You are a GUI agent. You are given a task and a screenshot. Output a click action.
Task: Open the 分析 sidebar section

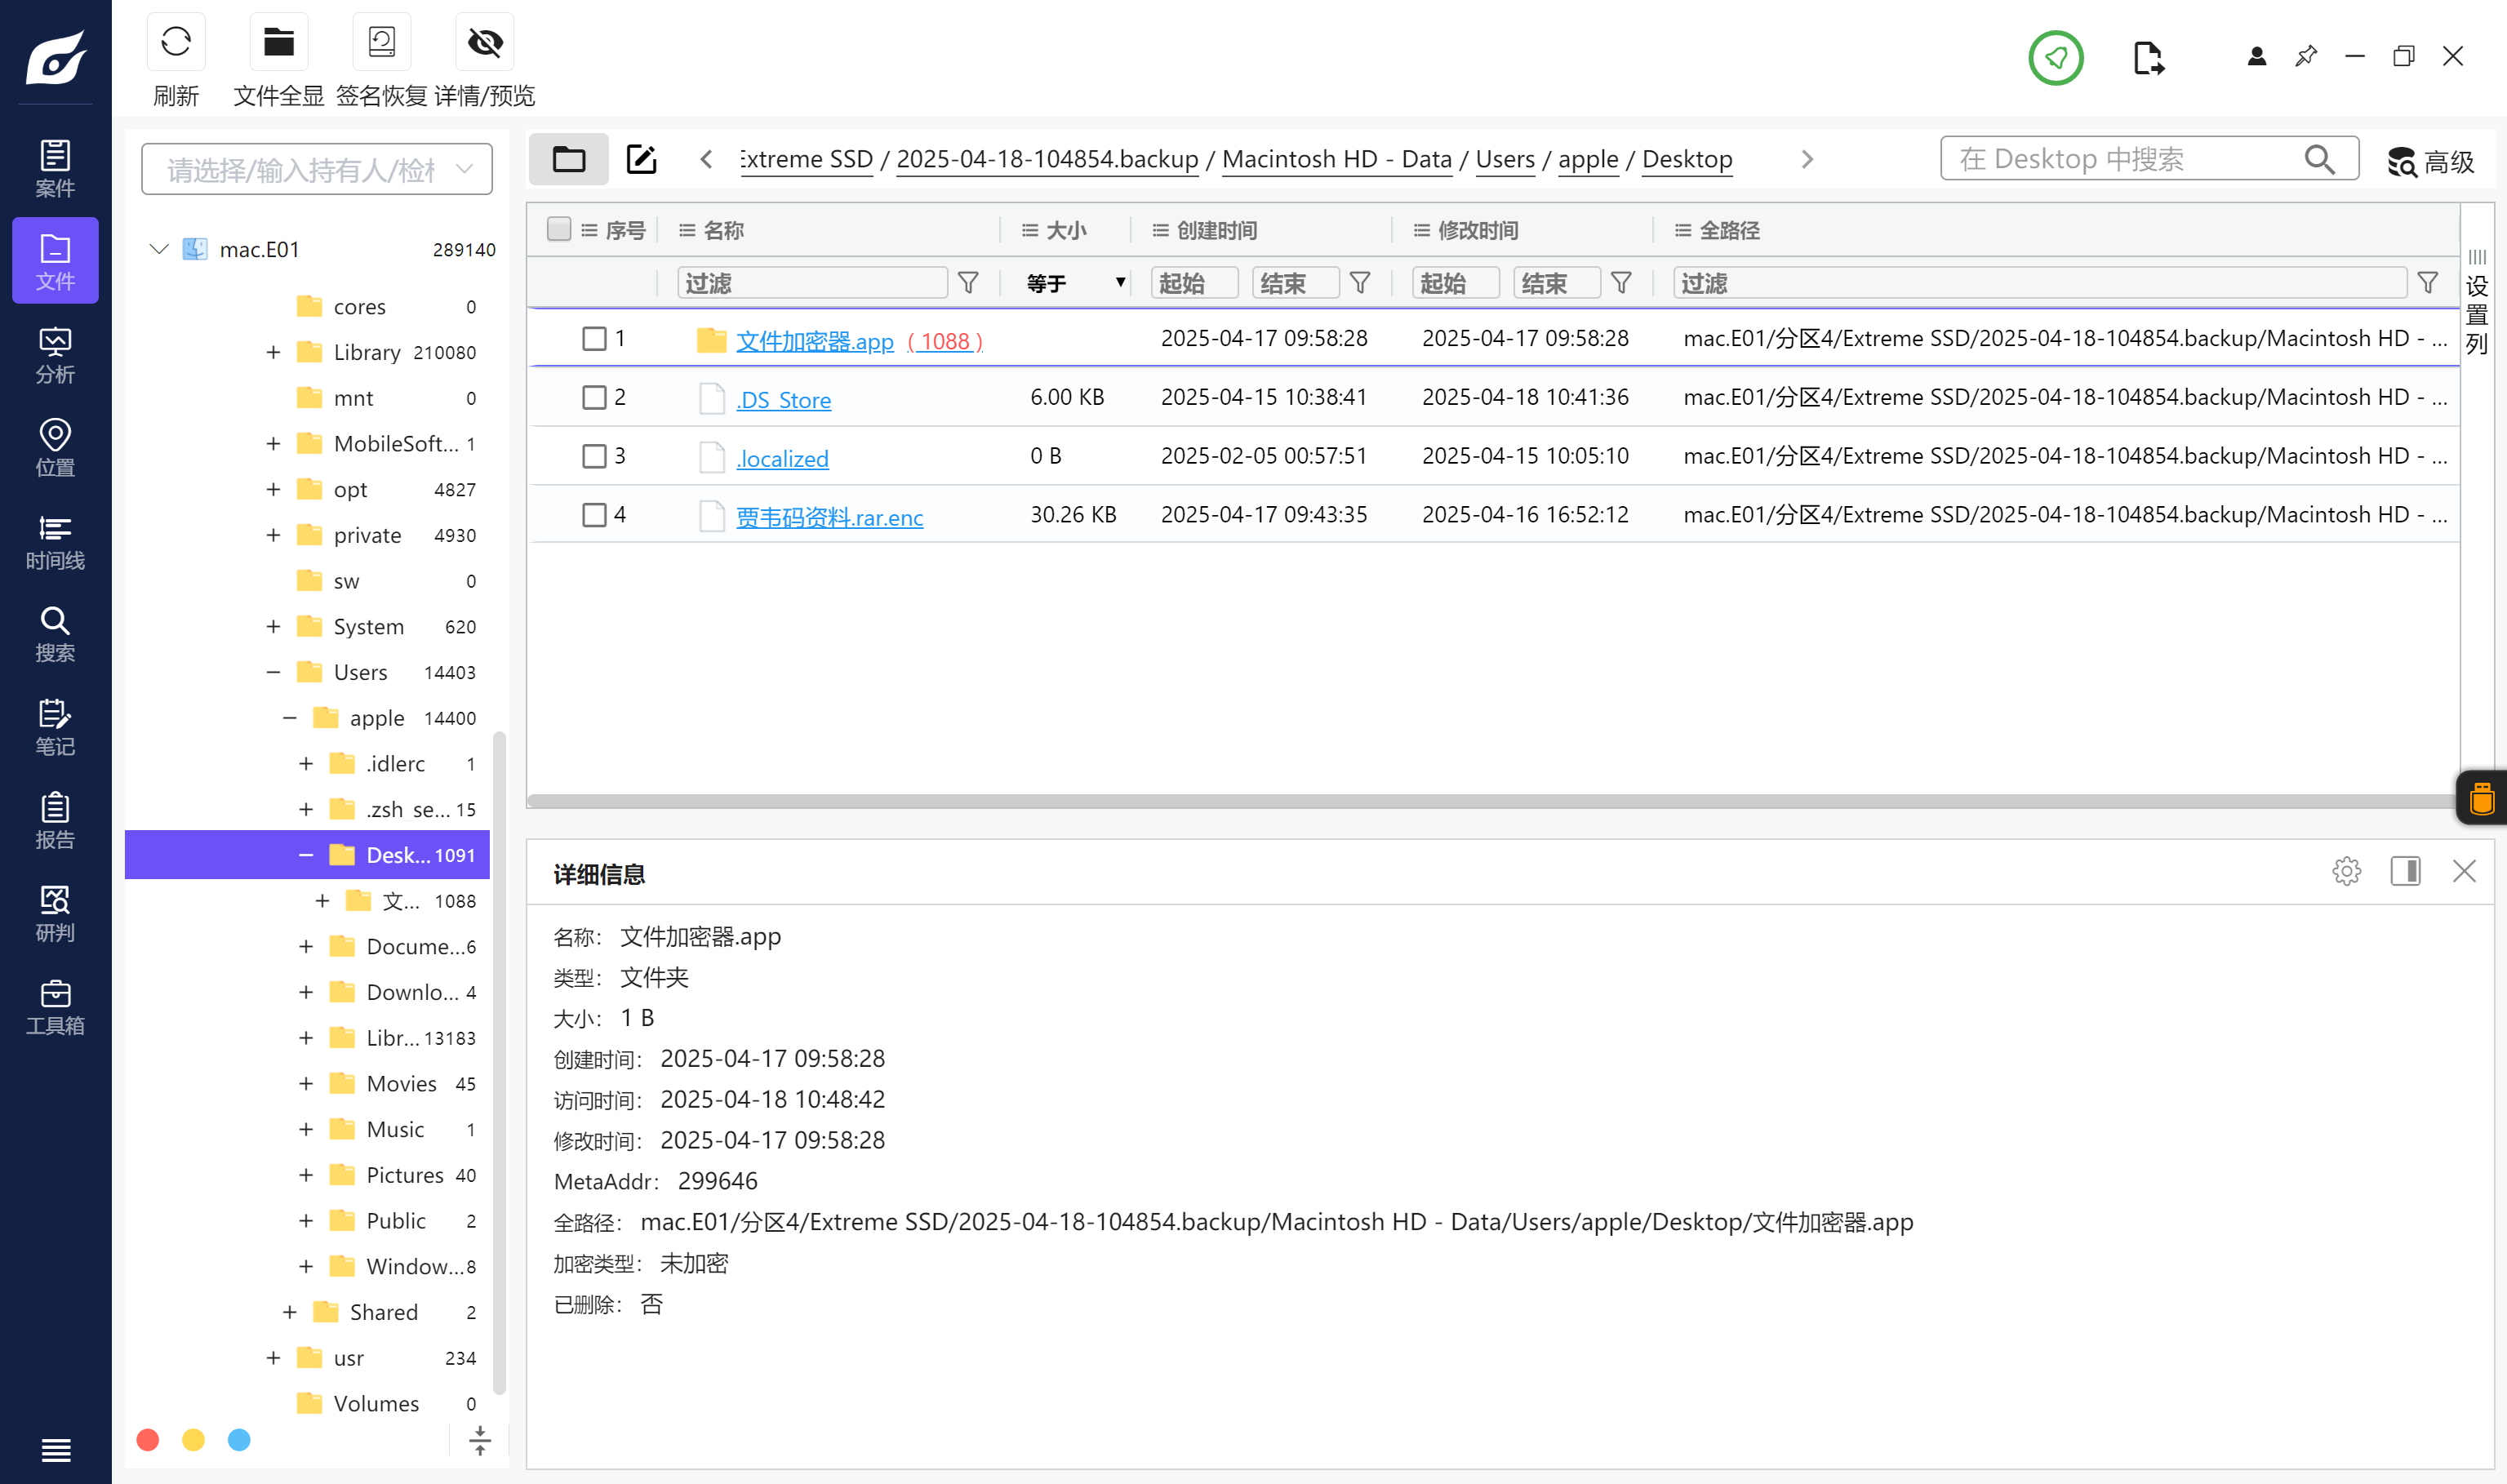pos(55,355)
